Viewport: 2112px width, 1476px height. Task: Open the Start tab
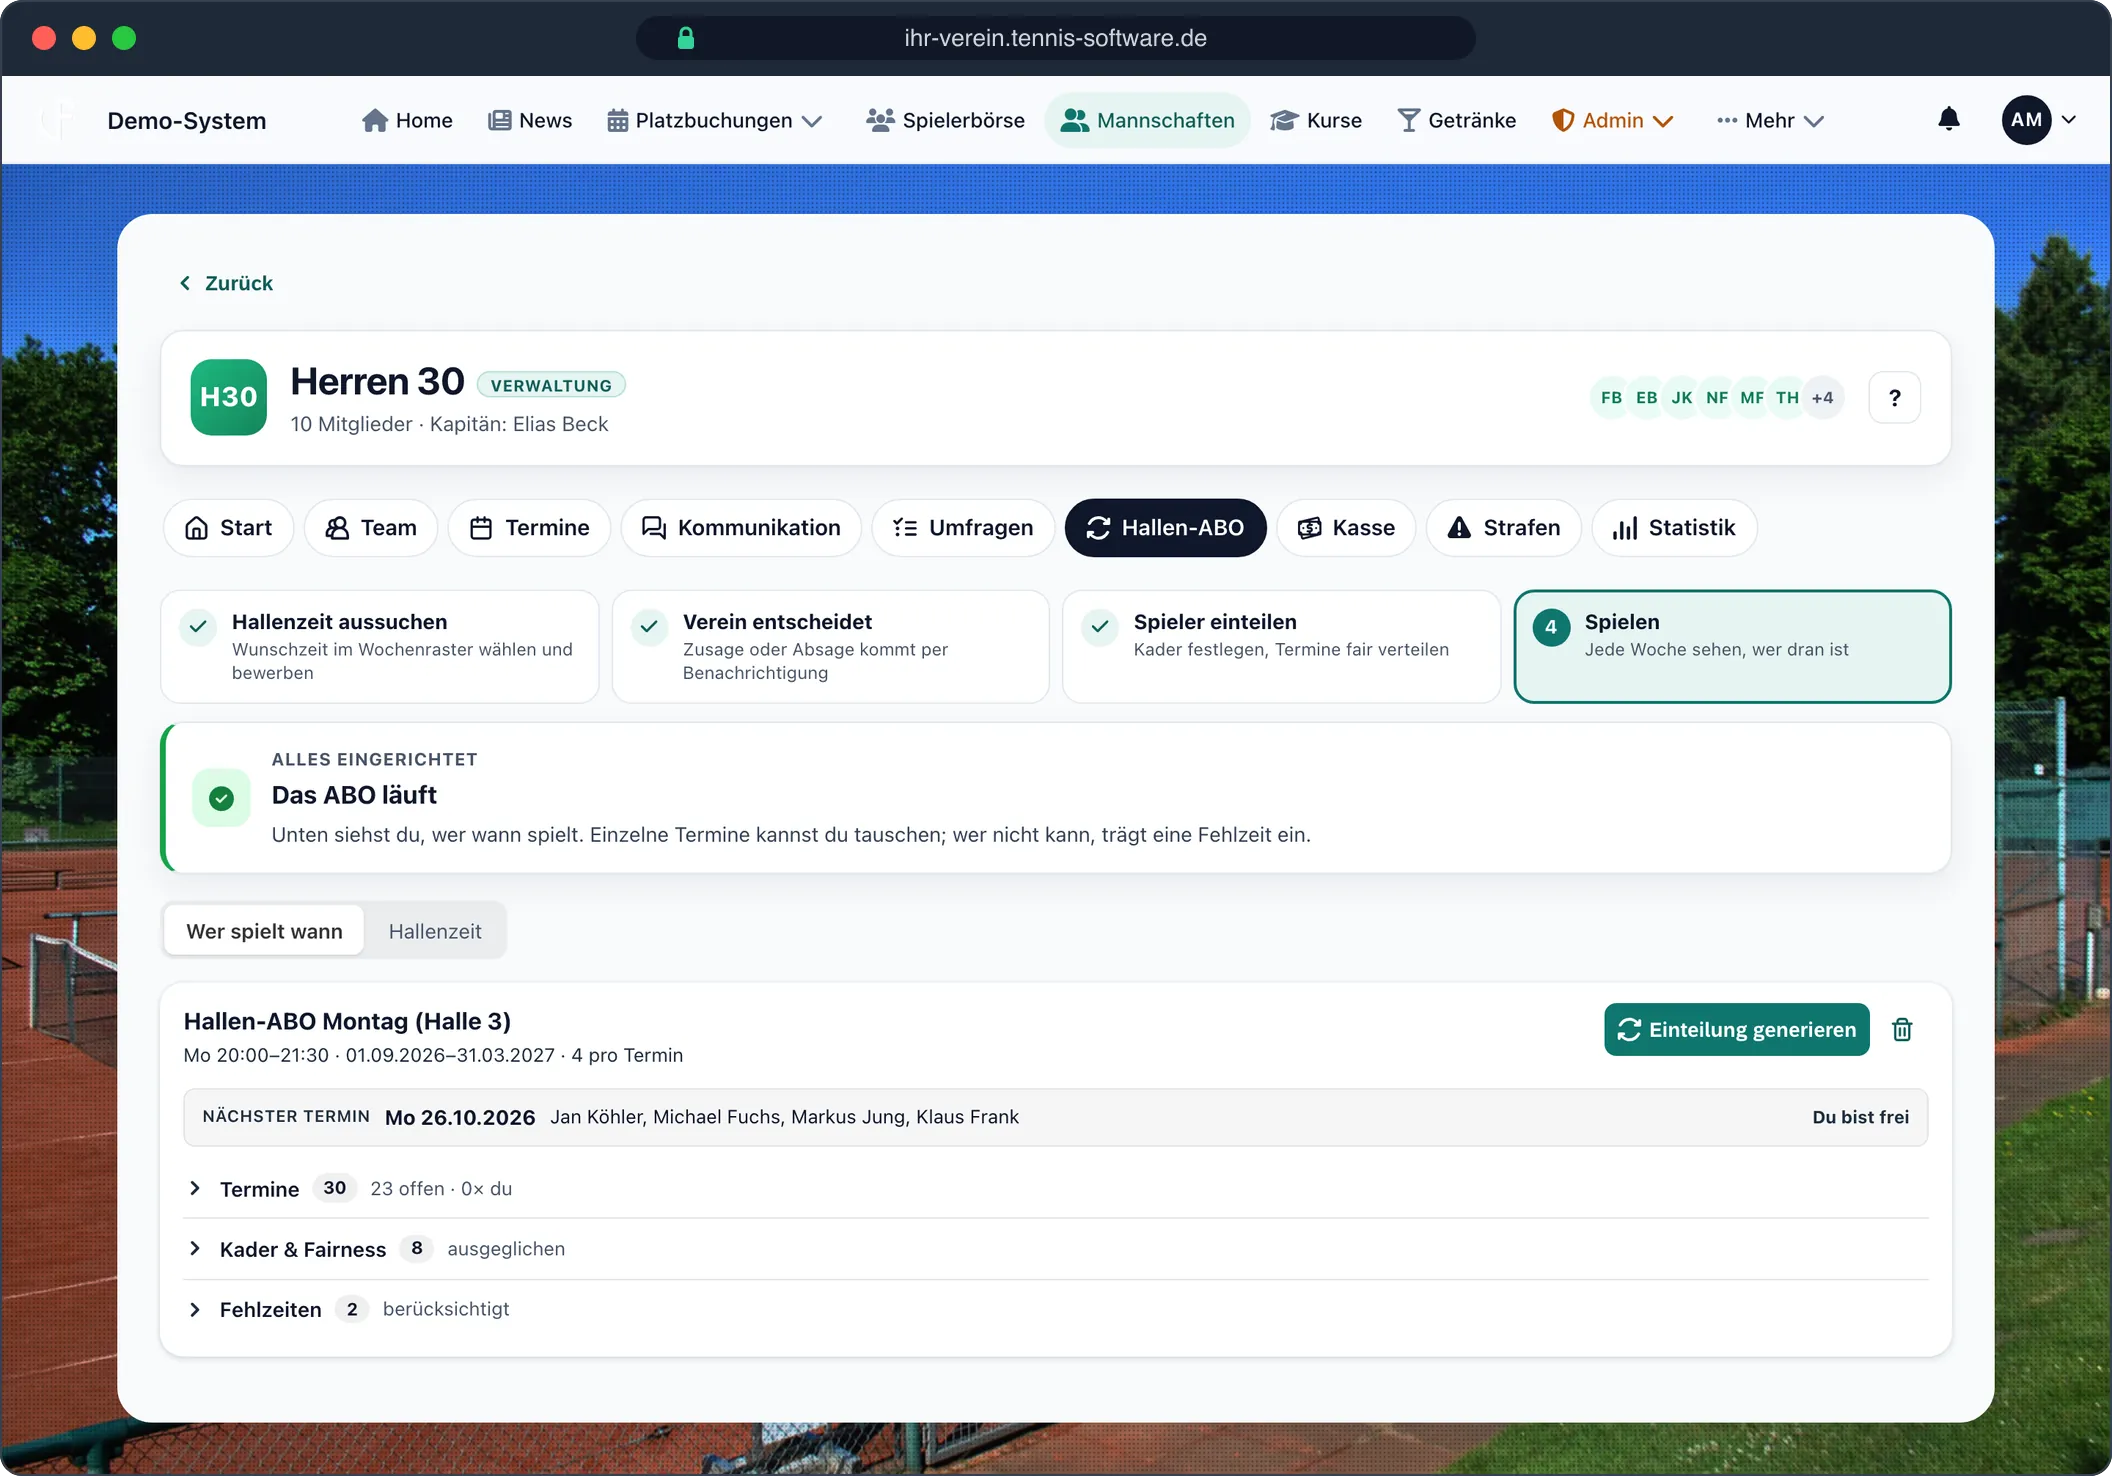[228, 528]
